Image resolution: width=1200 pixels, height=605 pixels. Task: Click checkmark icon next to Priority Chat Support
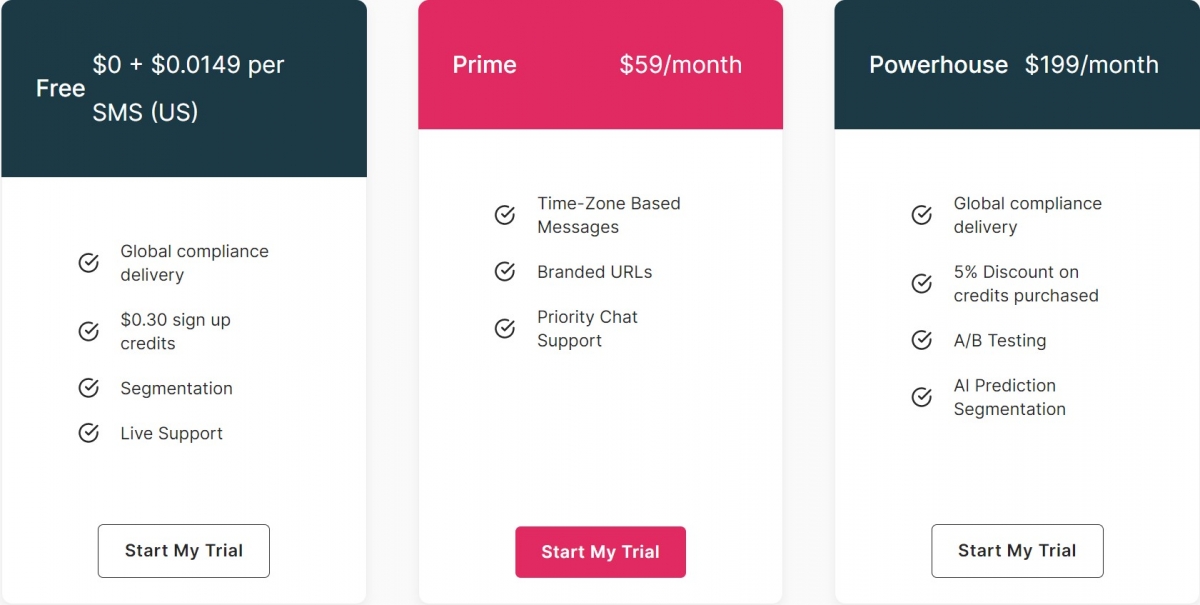point(505,328)
